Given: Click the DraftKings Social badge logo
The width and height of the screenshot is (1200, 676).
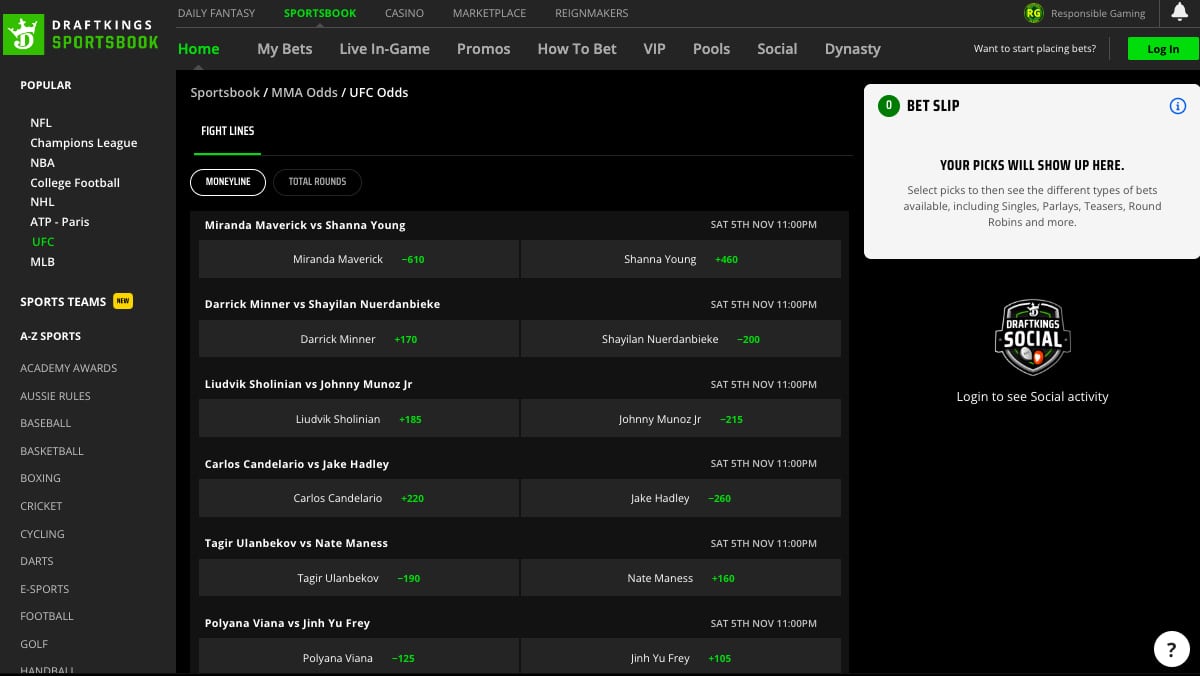Looking at the screenshot, I should pyautogui.click(x=1032, y=337).
